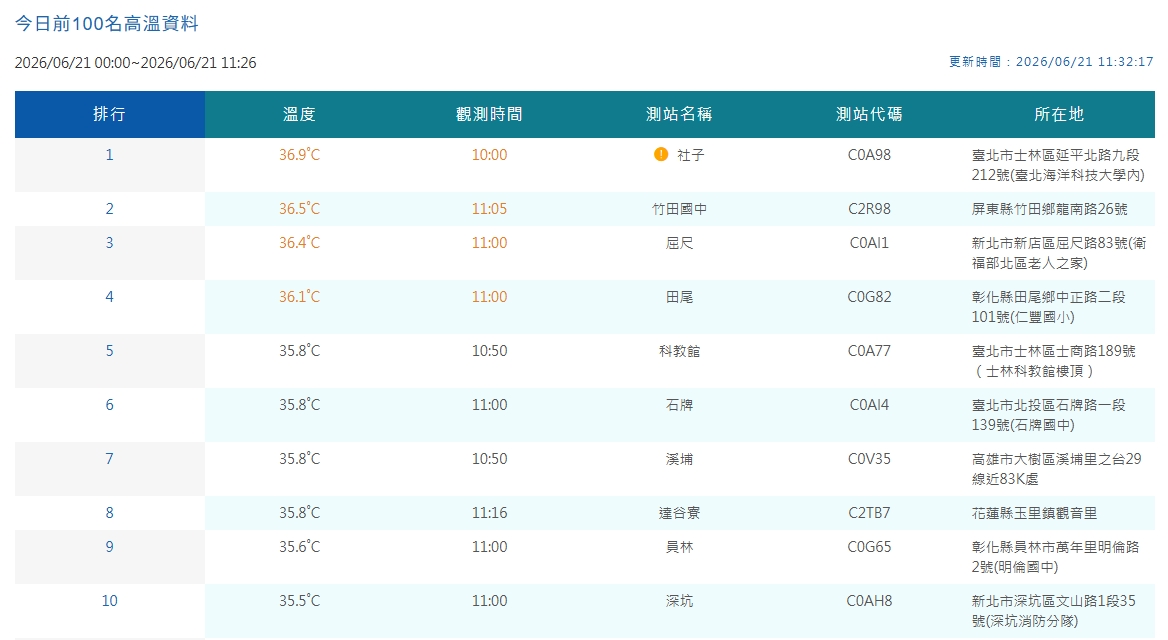Click the date range 2026/06/21 00:00~2026/06/21 11:26
The width and height of the screenshot is (1168, 640).
(136, 63)
